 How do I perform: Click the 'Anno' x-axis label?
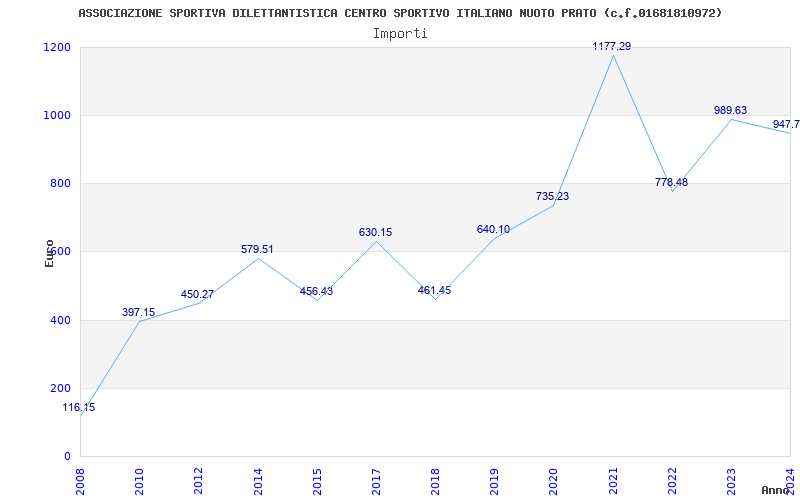tap(775, 490)
